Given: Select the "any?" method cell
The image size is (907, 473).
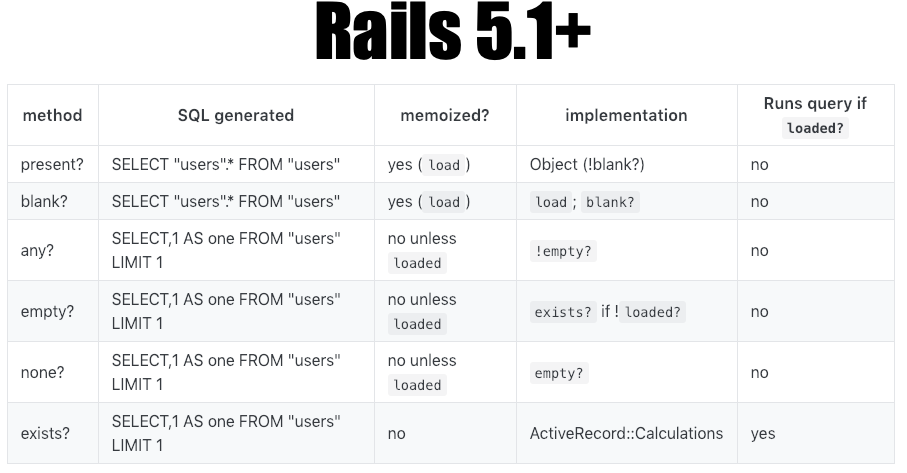Looking at the screenshot, I should pos(37,250).
